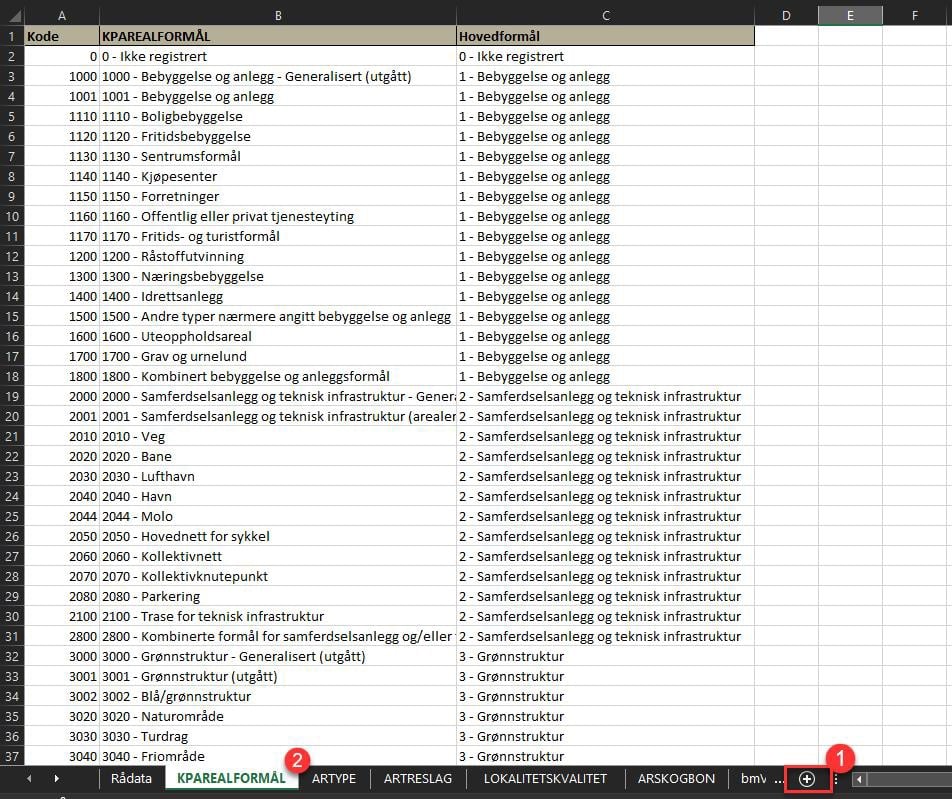Select row 20 header
This screenshot has height=799, width=952.
pyautogui.click(x=11, y=416)
